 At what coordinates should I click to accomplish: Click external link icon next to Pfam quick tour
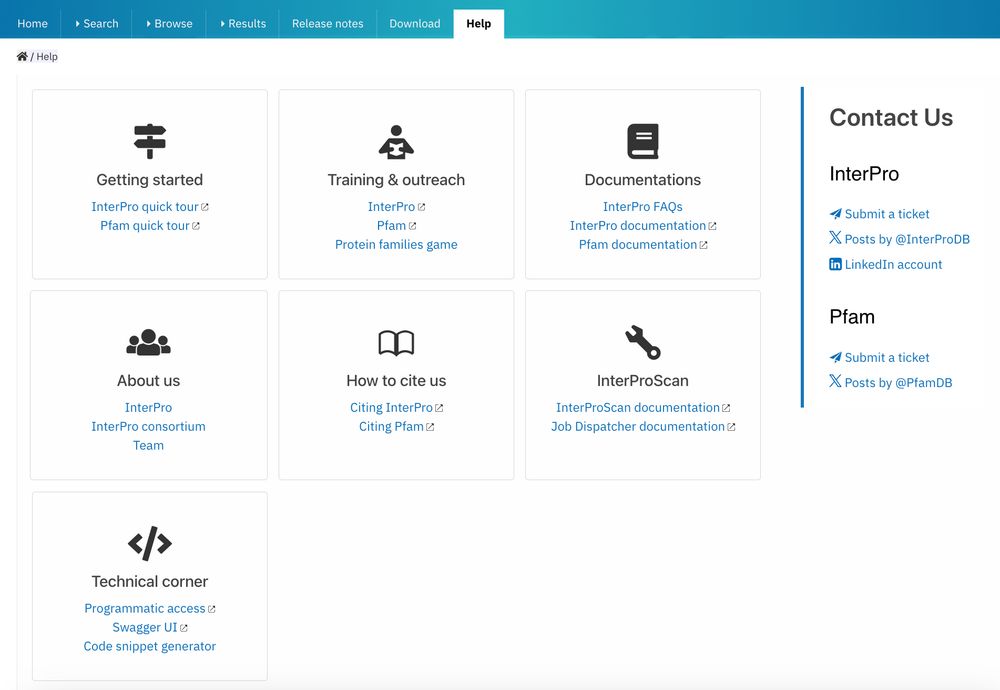click(196, 226)
